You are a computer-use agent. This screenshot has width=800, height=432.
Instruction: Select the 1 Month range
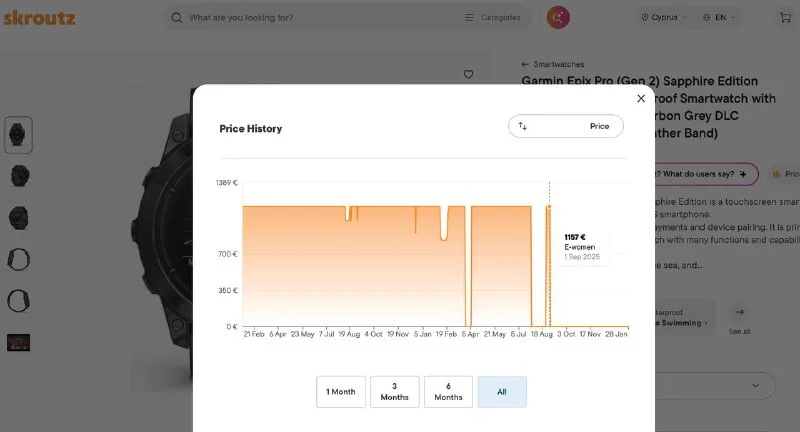(x=341, y=392)
